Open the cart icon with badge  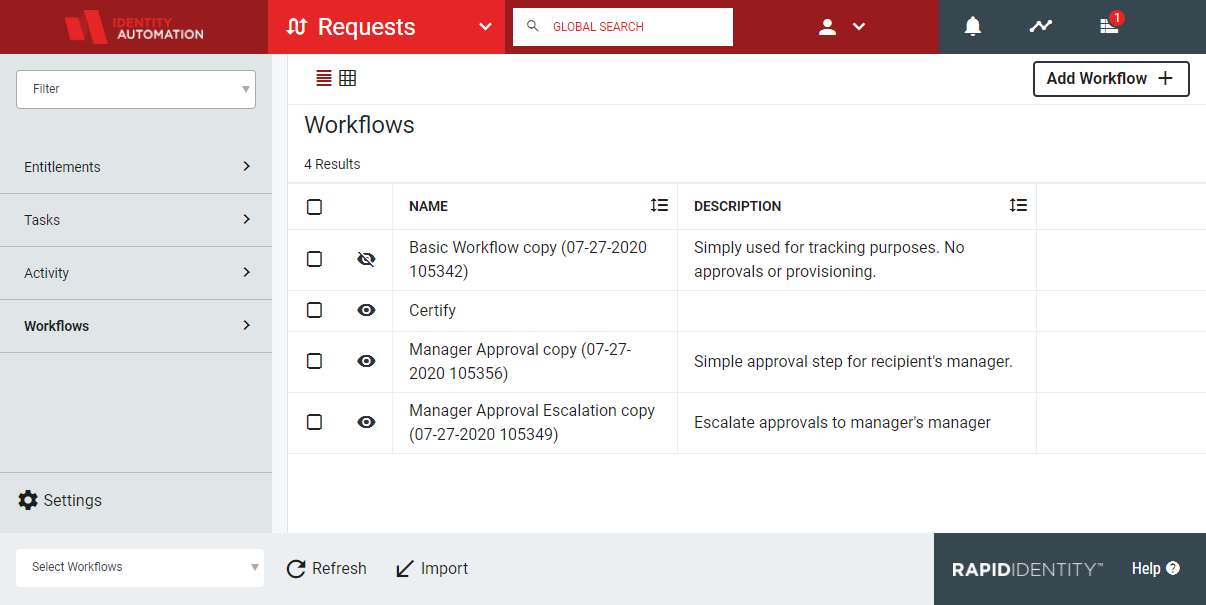pos(1109,26)
